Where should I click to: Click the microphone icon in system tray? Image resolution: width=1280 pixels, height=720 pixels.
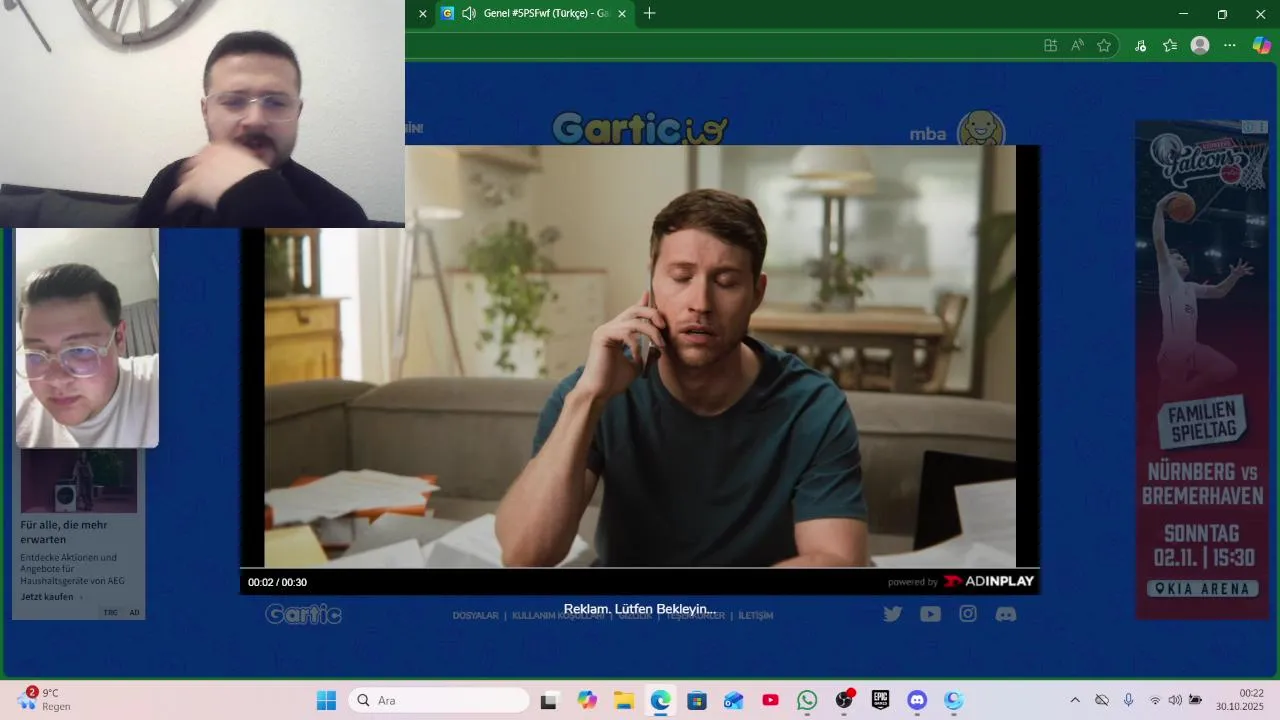(x=1128, y=700)
